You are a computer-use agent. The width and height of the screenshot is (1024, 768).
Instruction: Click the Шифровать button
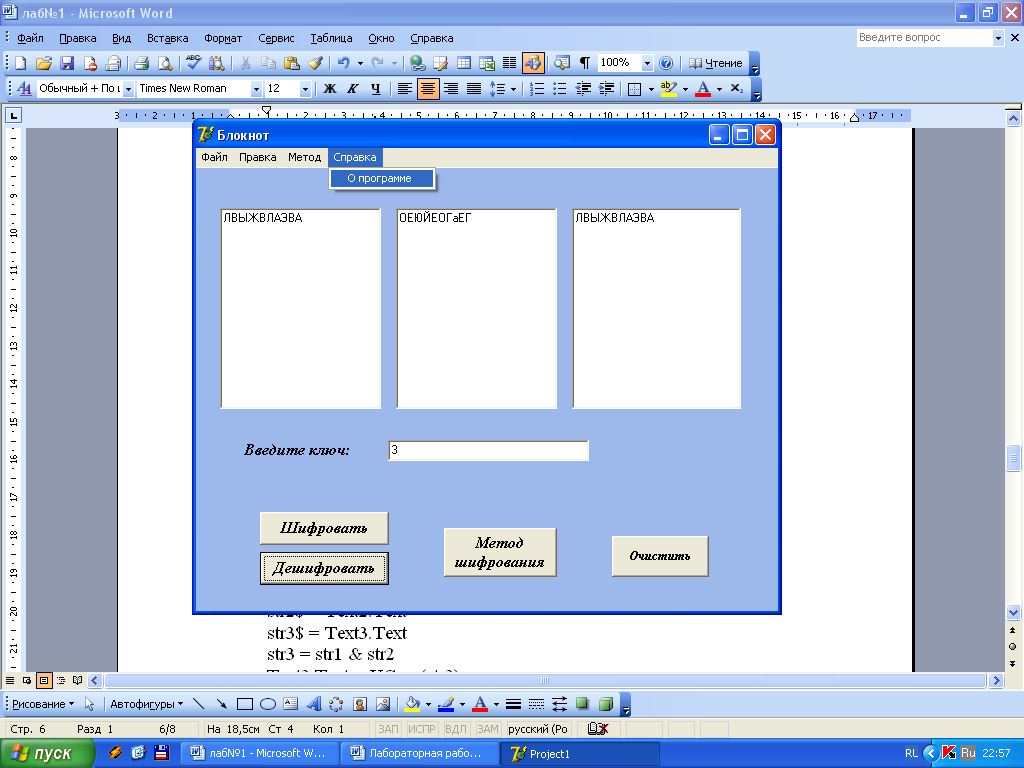pos(324,528)
